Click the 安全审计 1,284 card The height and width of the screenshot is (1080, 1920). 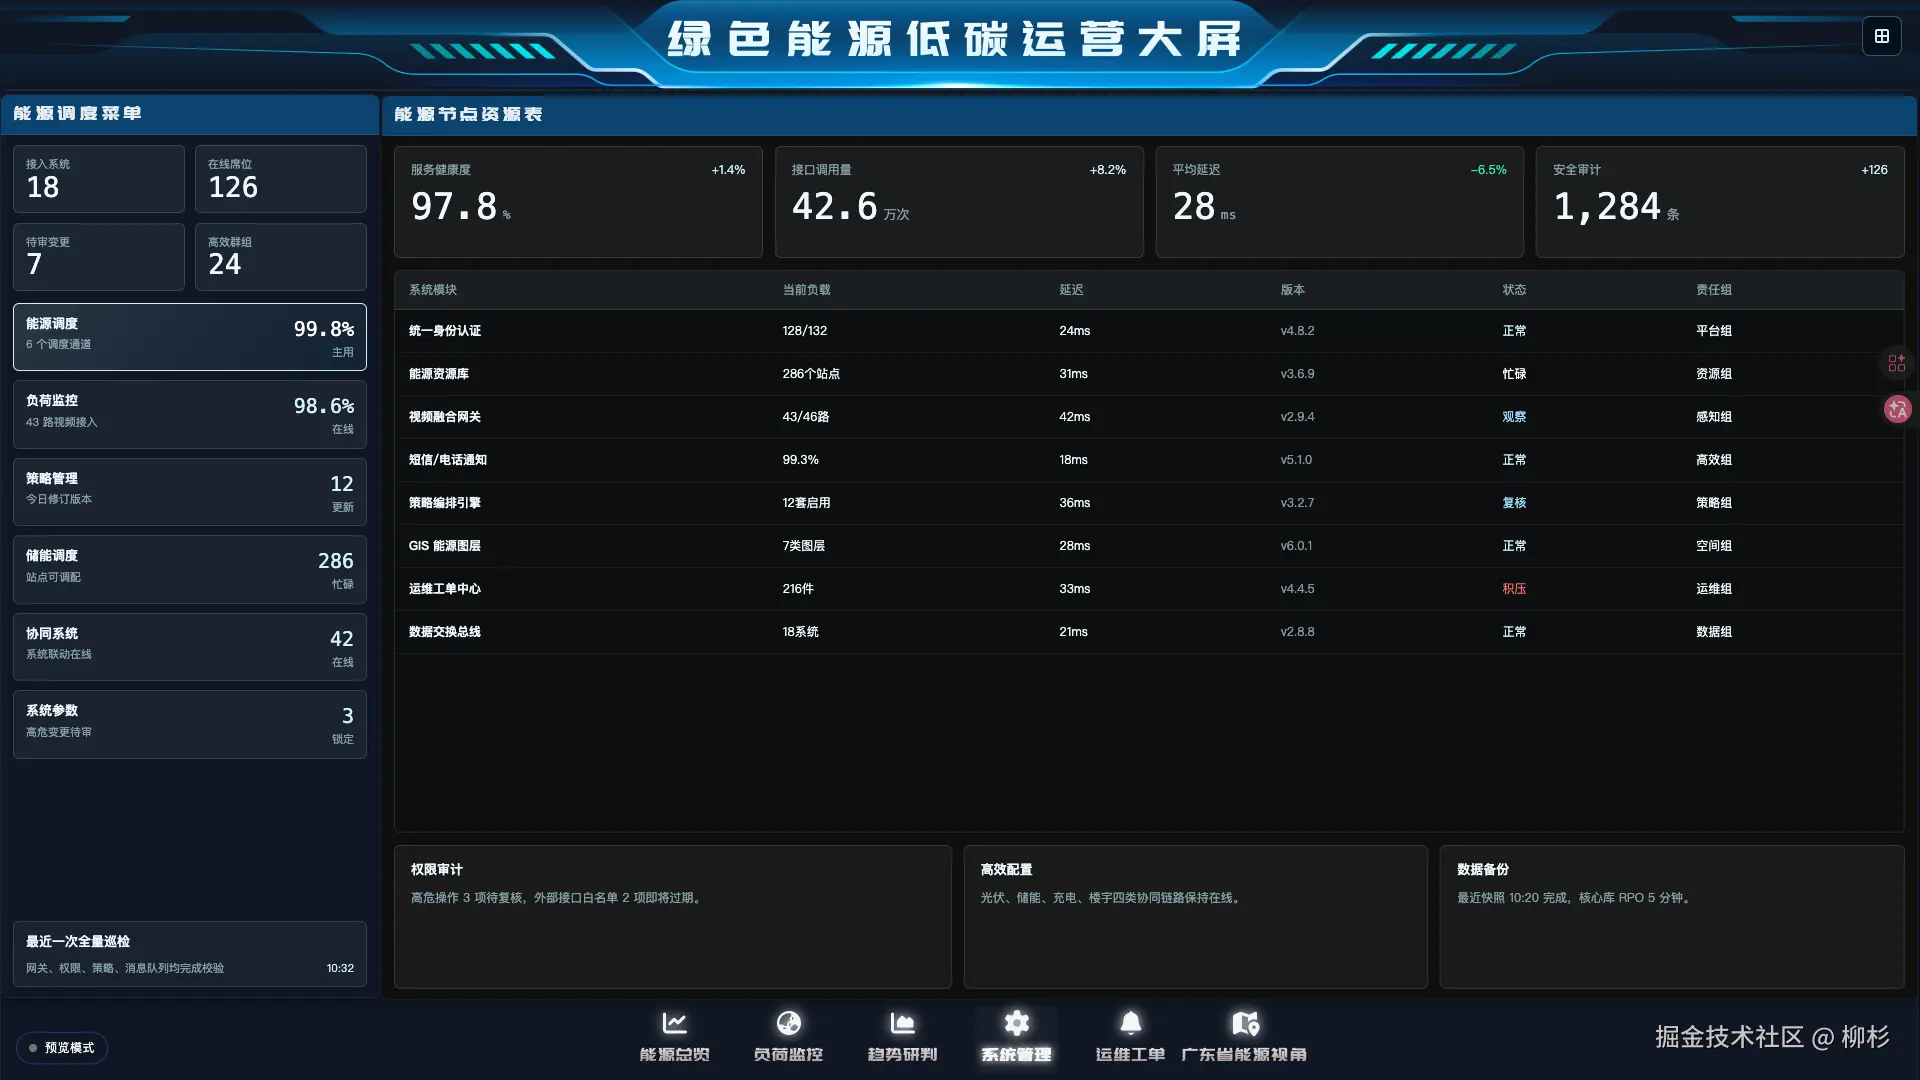point(1720,202)
